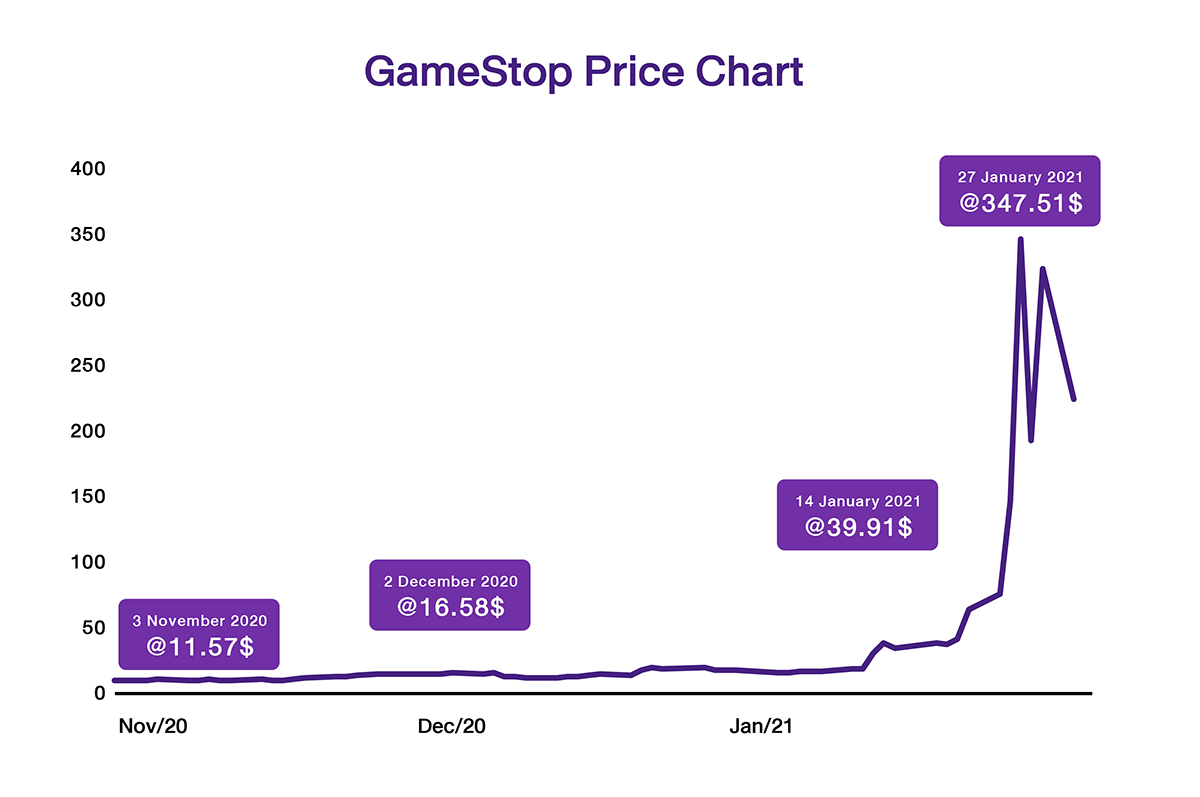Viewport: 1200px width, 797px height.
Task: Click the 100 y-axis value
Action: [87, 562]
